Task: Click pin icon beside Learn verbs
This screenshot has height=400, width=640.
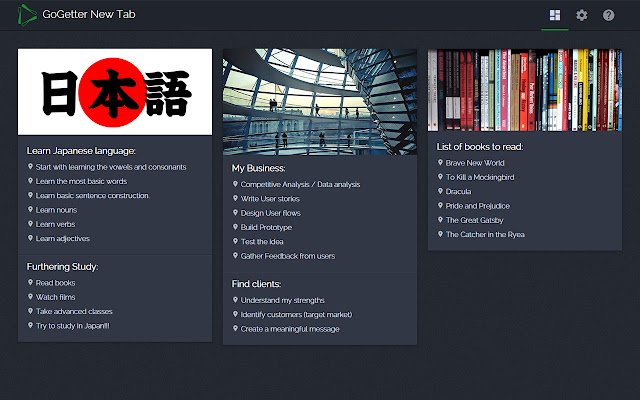Action: [x=30, y=224]
